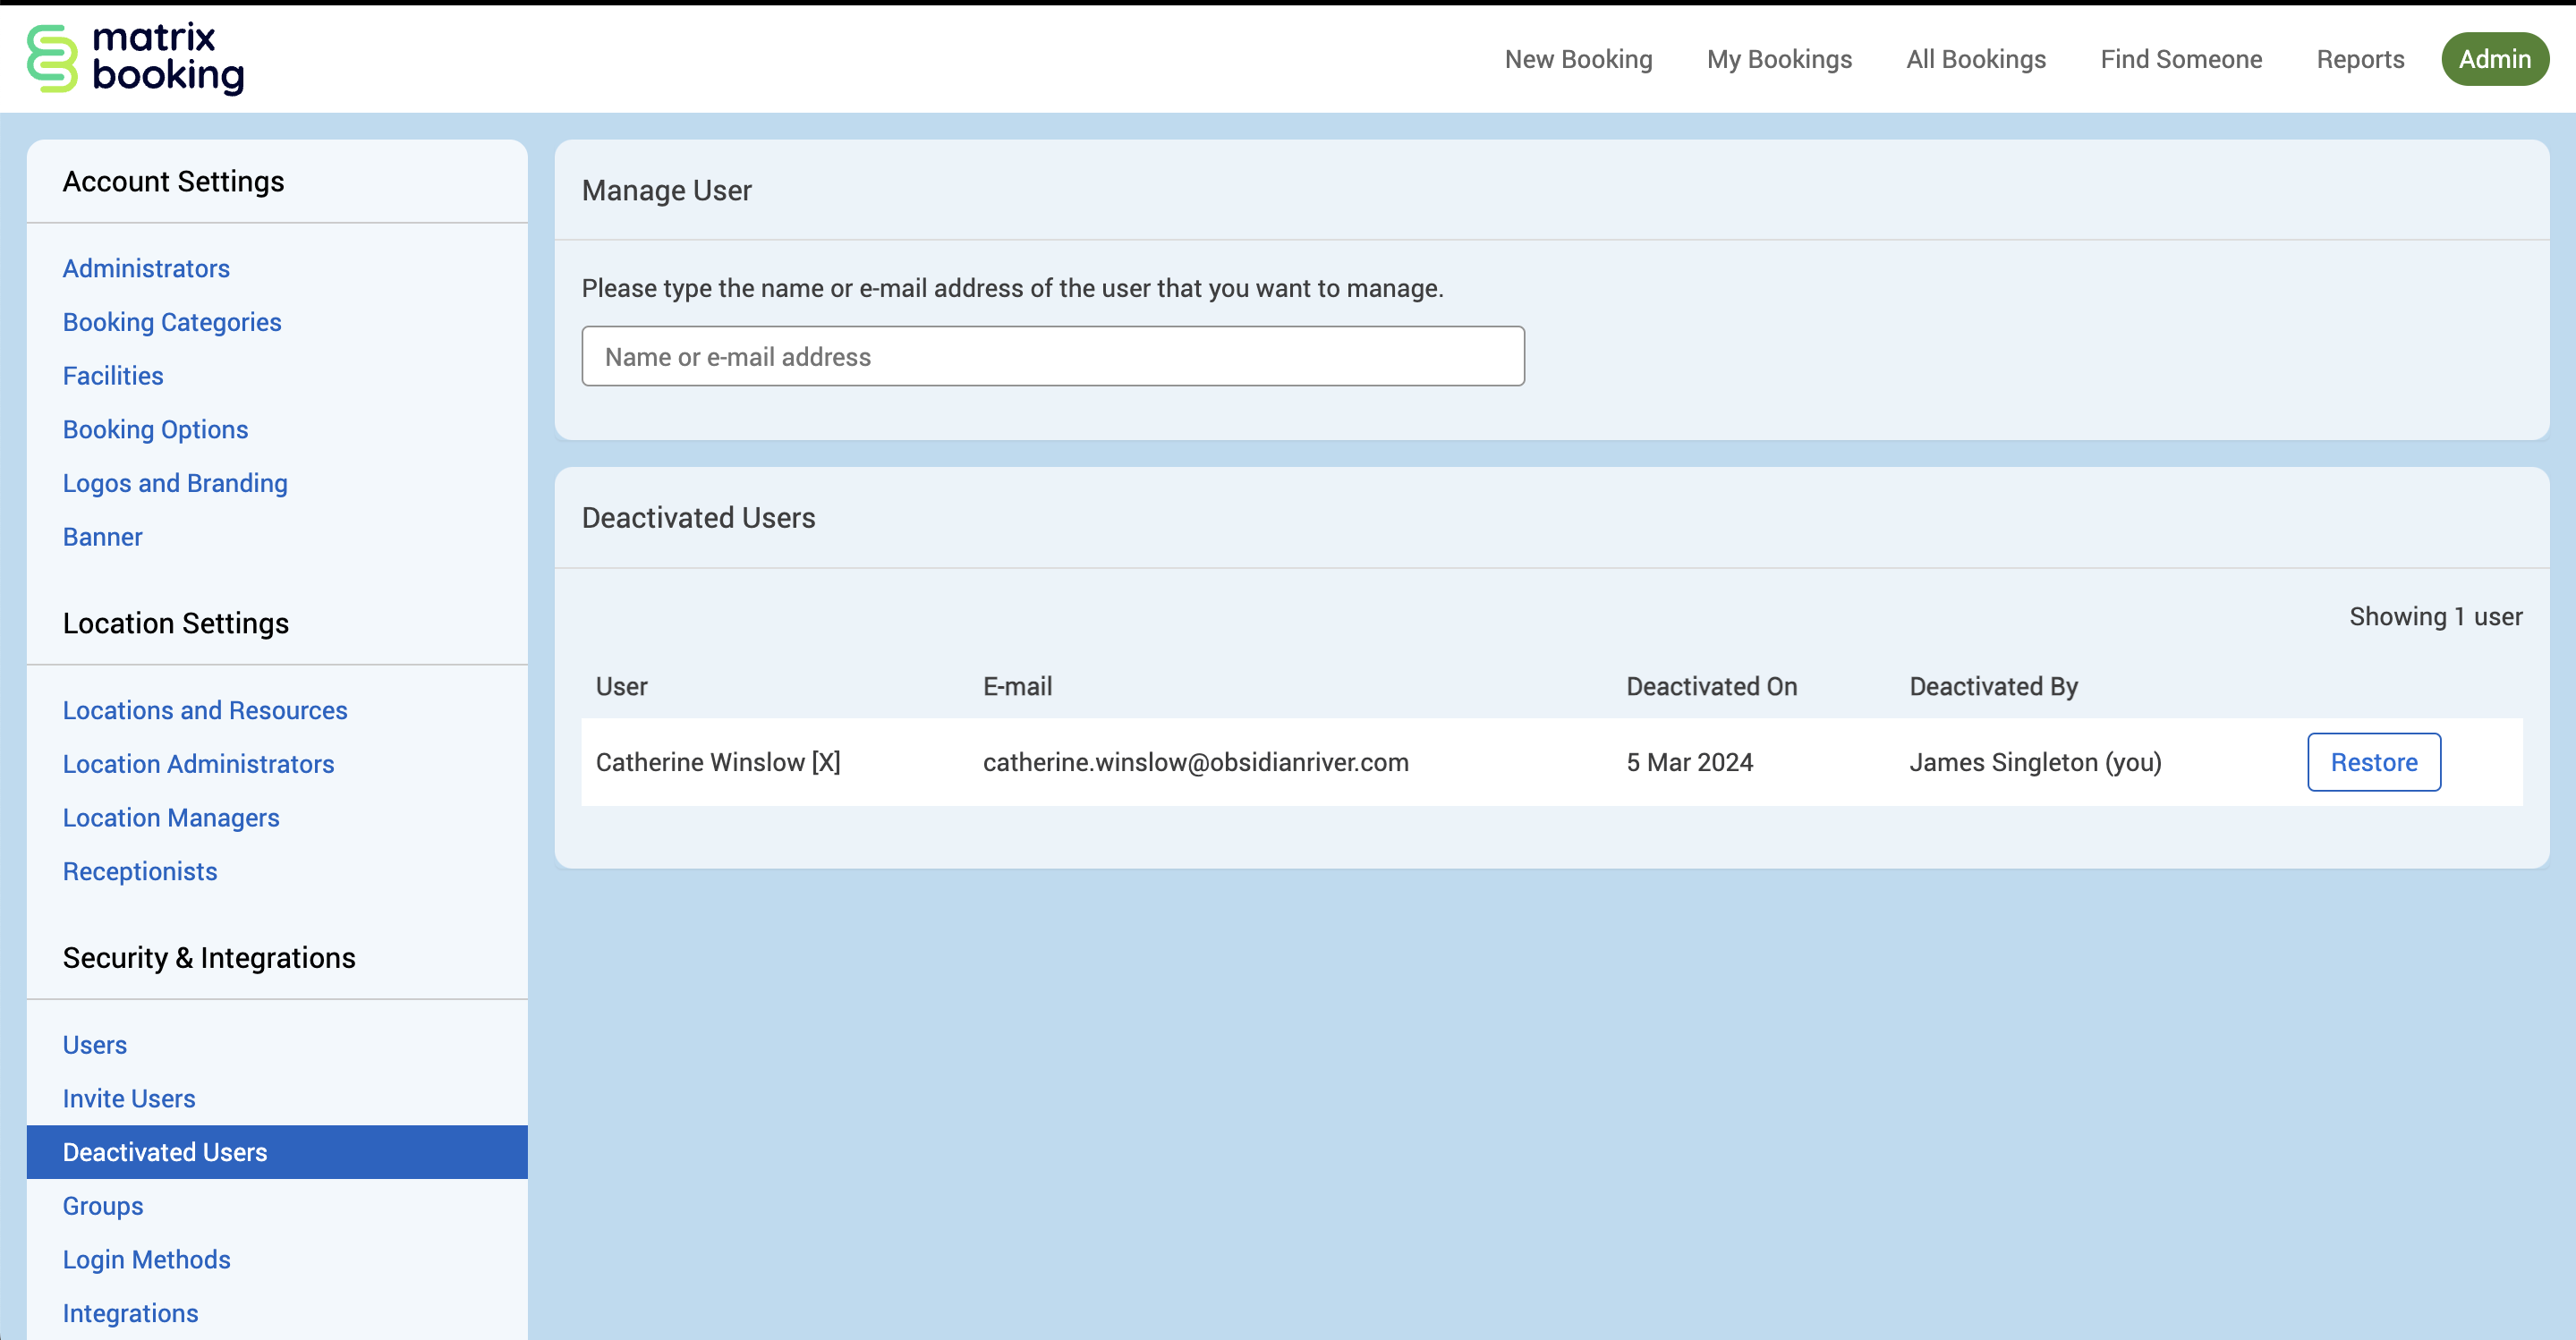Go to Login Methods
The image size is (2576, 1340).
tap(146, 1259)
